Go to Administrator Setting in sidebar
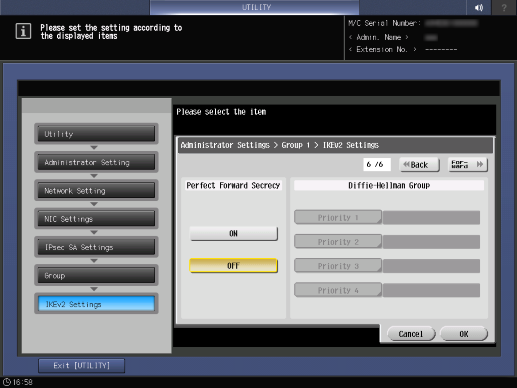Image resolution: width=517 pixels, height=388 pixels. coord(96,162)
